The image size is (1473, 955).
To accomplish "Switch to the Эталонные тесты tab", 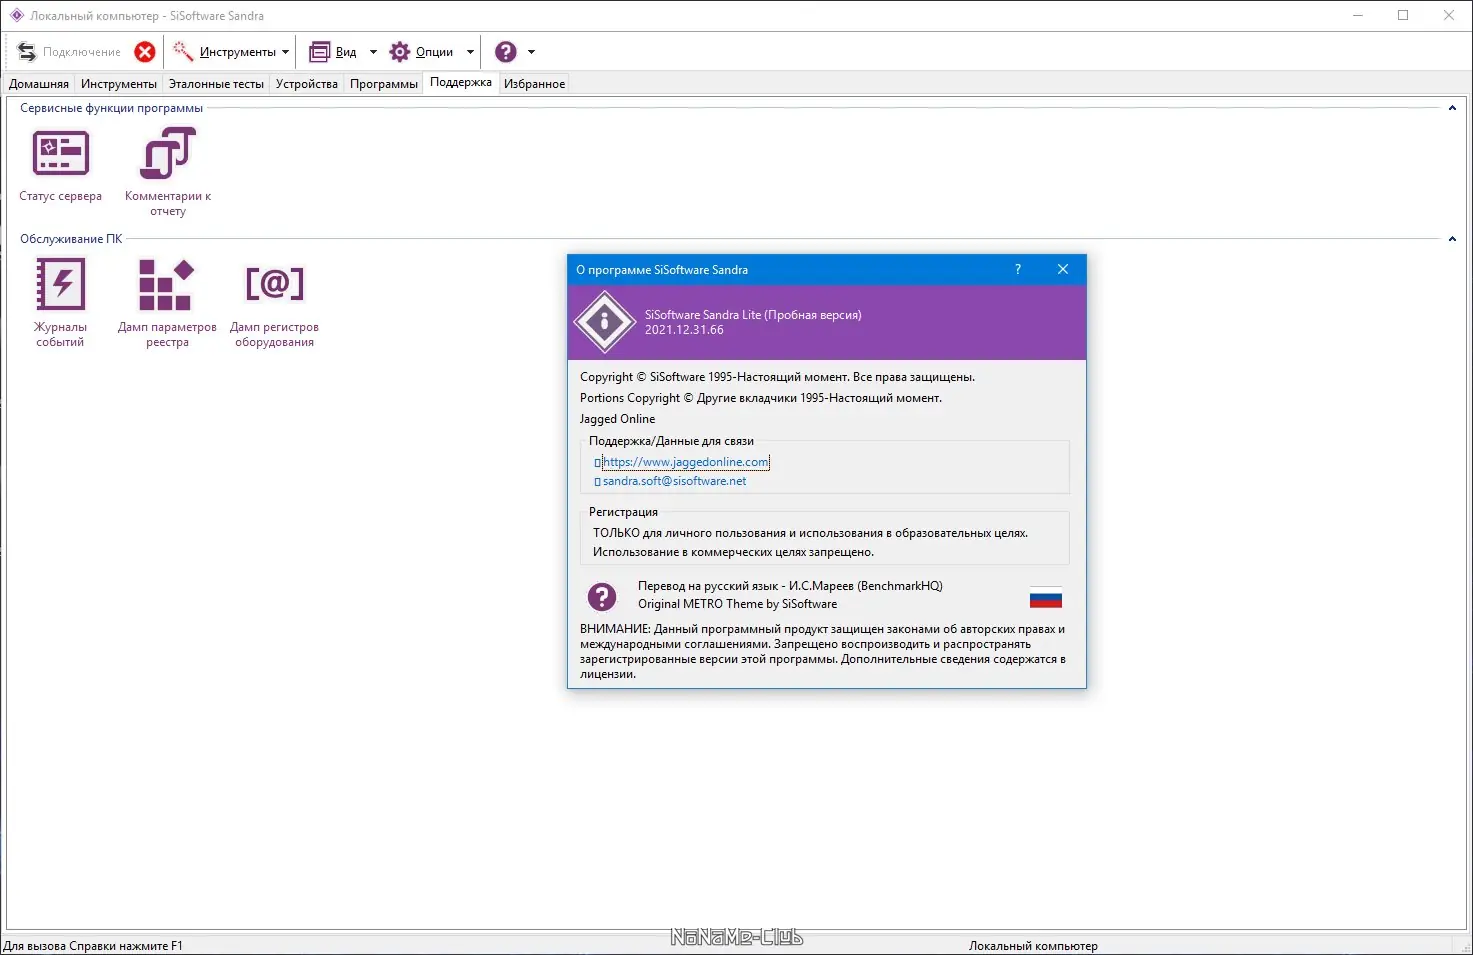I will pos(216,84).
